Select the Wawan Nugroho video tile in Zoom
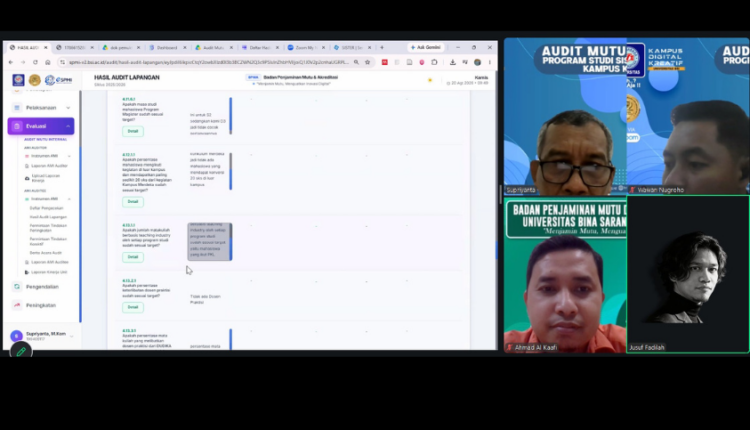 click(x=688, y=116)
